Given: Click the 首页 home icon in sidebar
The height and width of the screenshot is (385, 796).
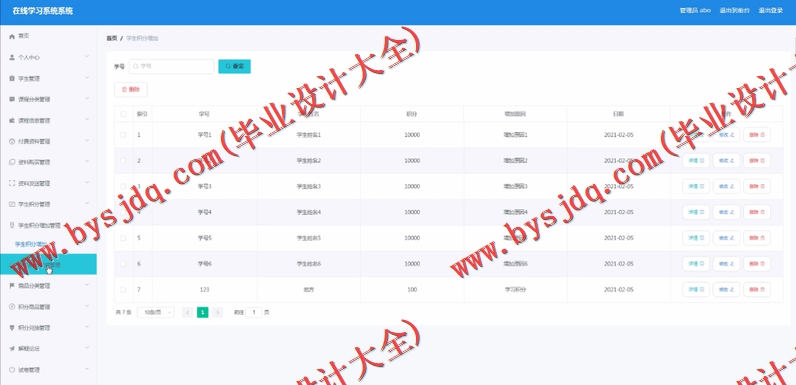Looking at the screenshot, I should pos(12,37).
